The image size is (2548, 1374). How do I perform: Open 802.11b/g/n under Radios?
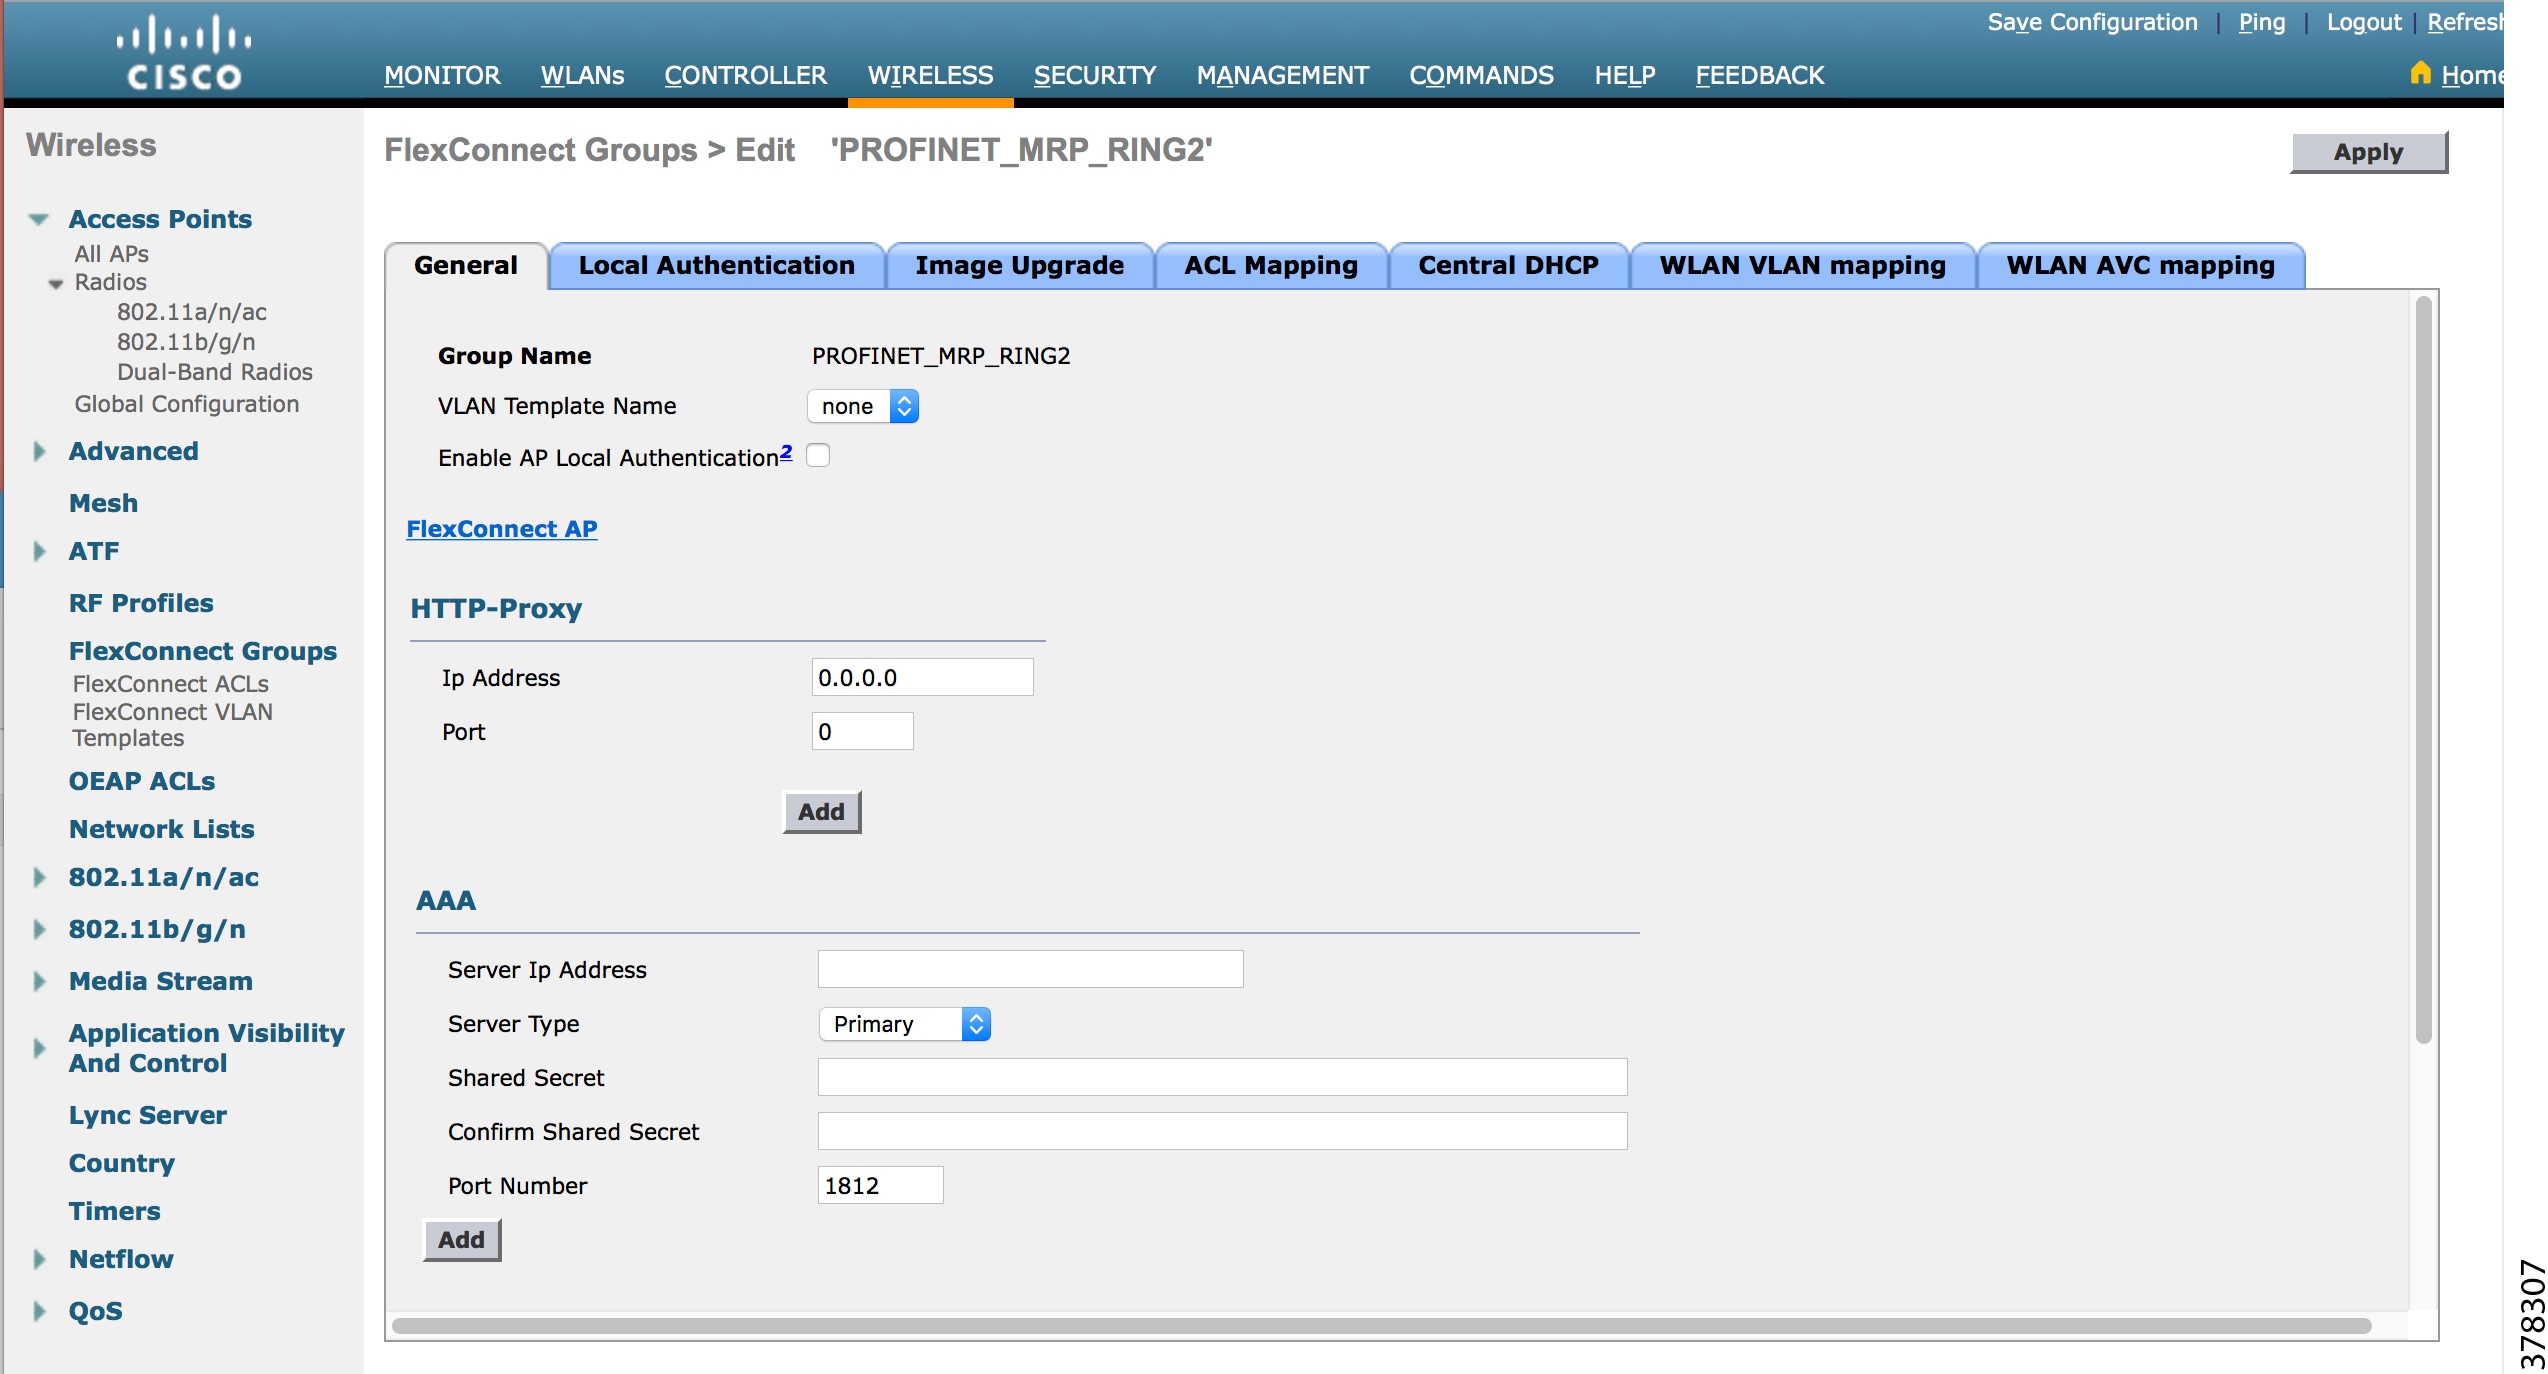pyautogui.click(x=186, y=342)
